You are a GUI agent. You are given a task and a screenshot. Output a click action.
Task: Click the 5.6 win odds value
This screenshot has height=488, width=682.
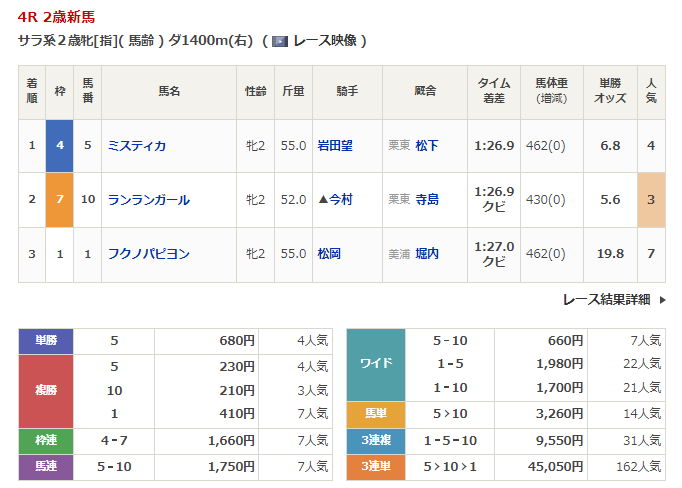coord(610,200)
